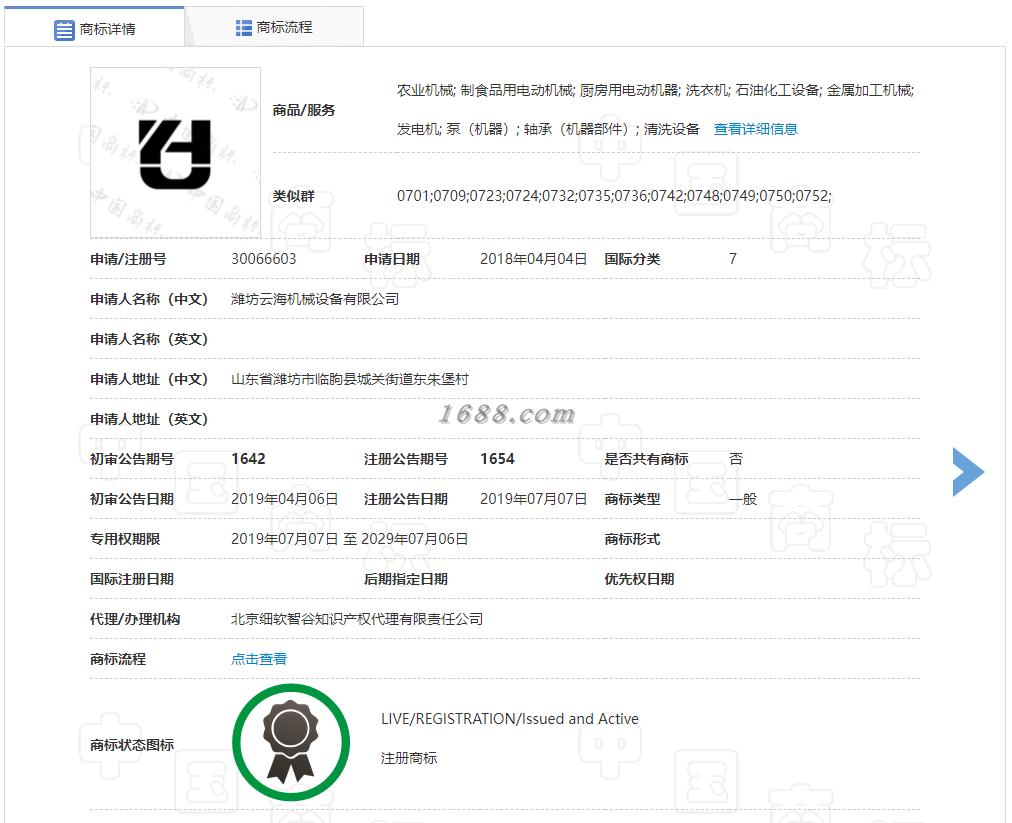This screenshot has width=1012, height=823.
Task: Select the 注册商标 status text
Action: click(x=409, y=758)
